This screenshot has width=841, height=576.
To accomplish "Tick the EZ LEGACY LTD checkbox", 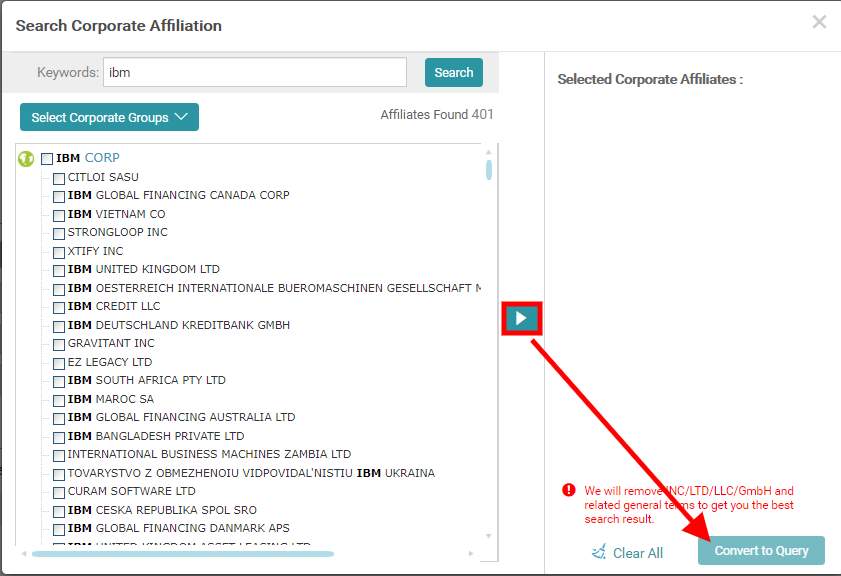I will pyautogui.click(x=59, y=364).
